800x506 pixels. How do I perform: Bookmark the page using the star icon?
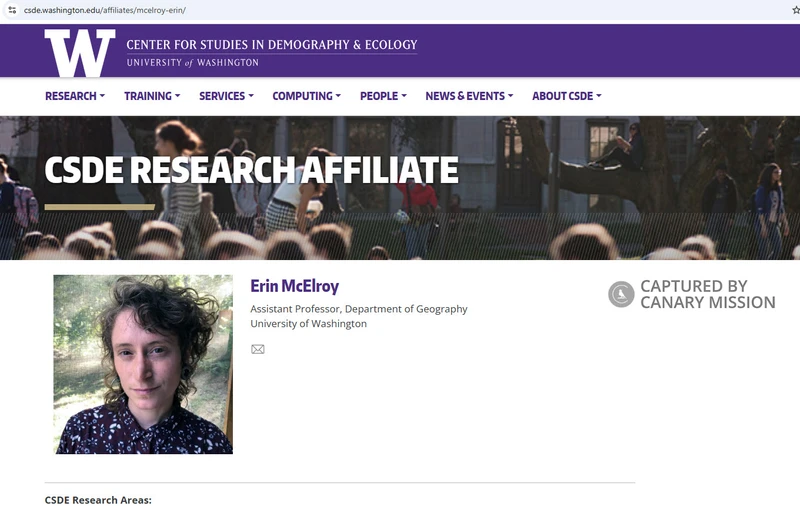pyautogui.click(x=795, y=10)
